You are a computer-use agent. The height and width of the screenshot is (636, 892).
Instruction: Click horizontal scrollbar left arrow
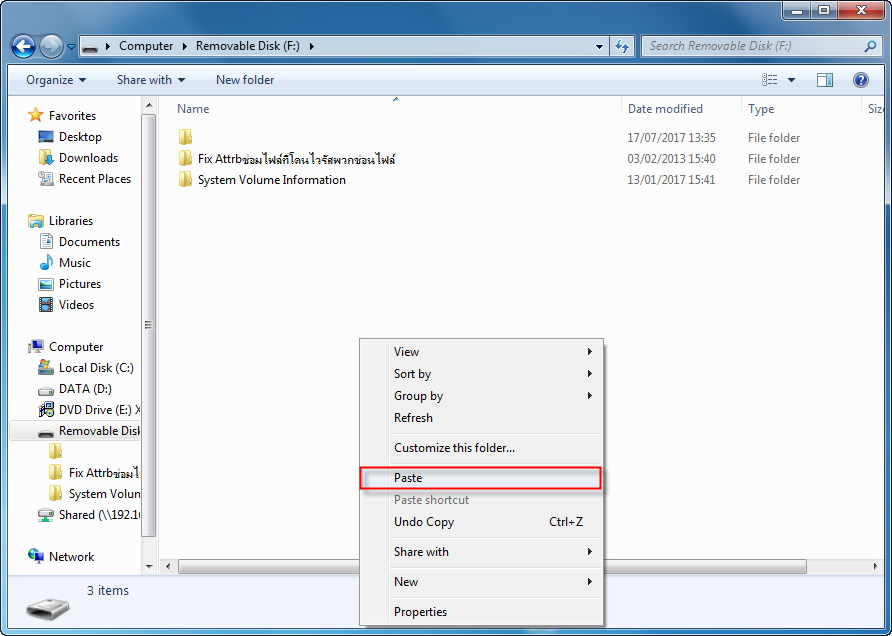168,567
